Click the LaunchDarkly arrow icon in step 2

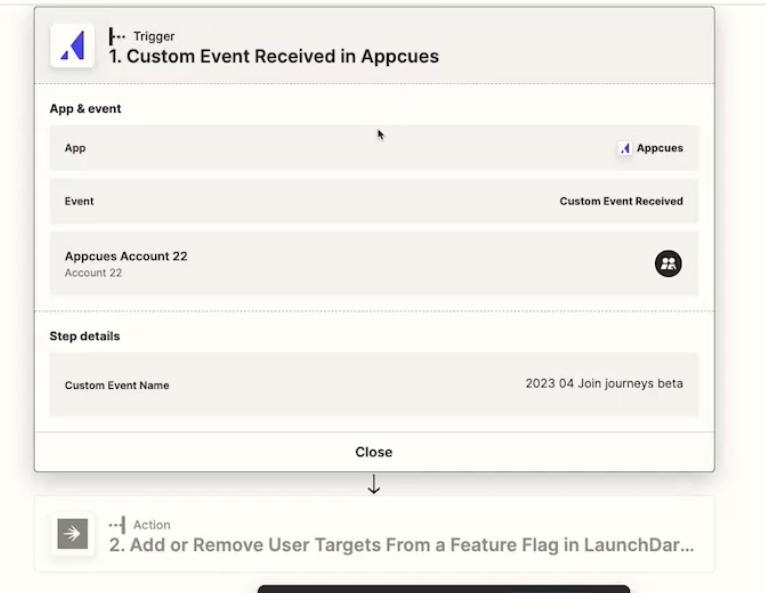point(72,533)
